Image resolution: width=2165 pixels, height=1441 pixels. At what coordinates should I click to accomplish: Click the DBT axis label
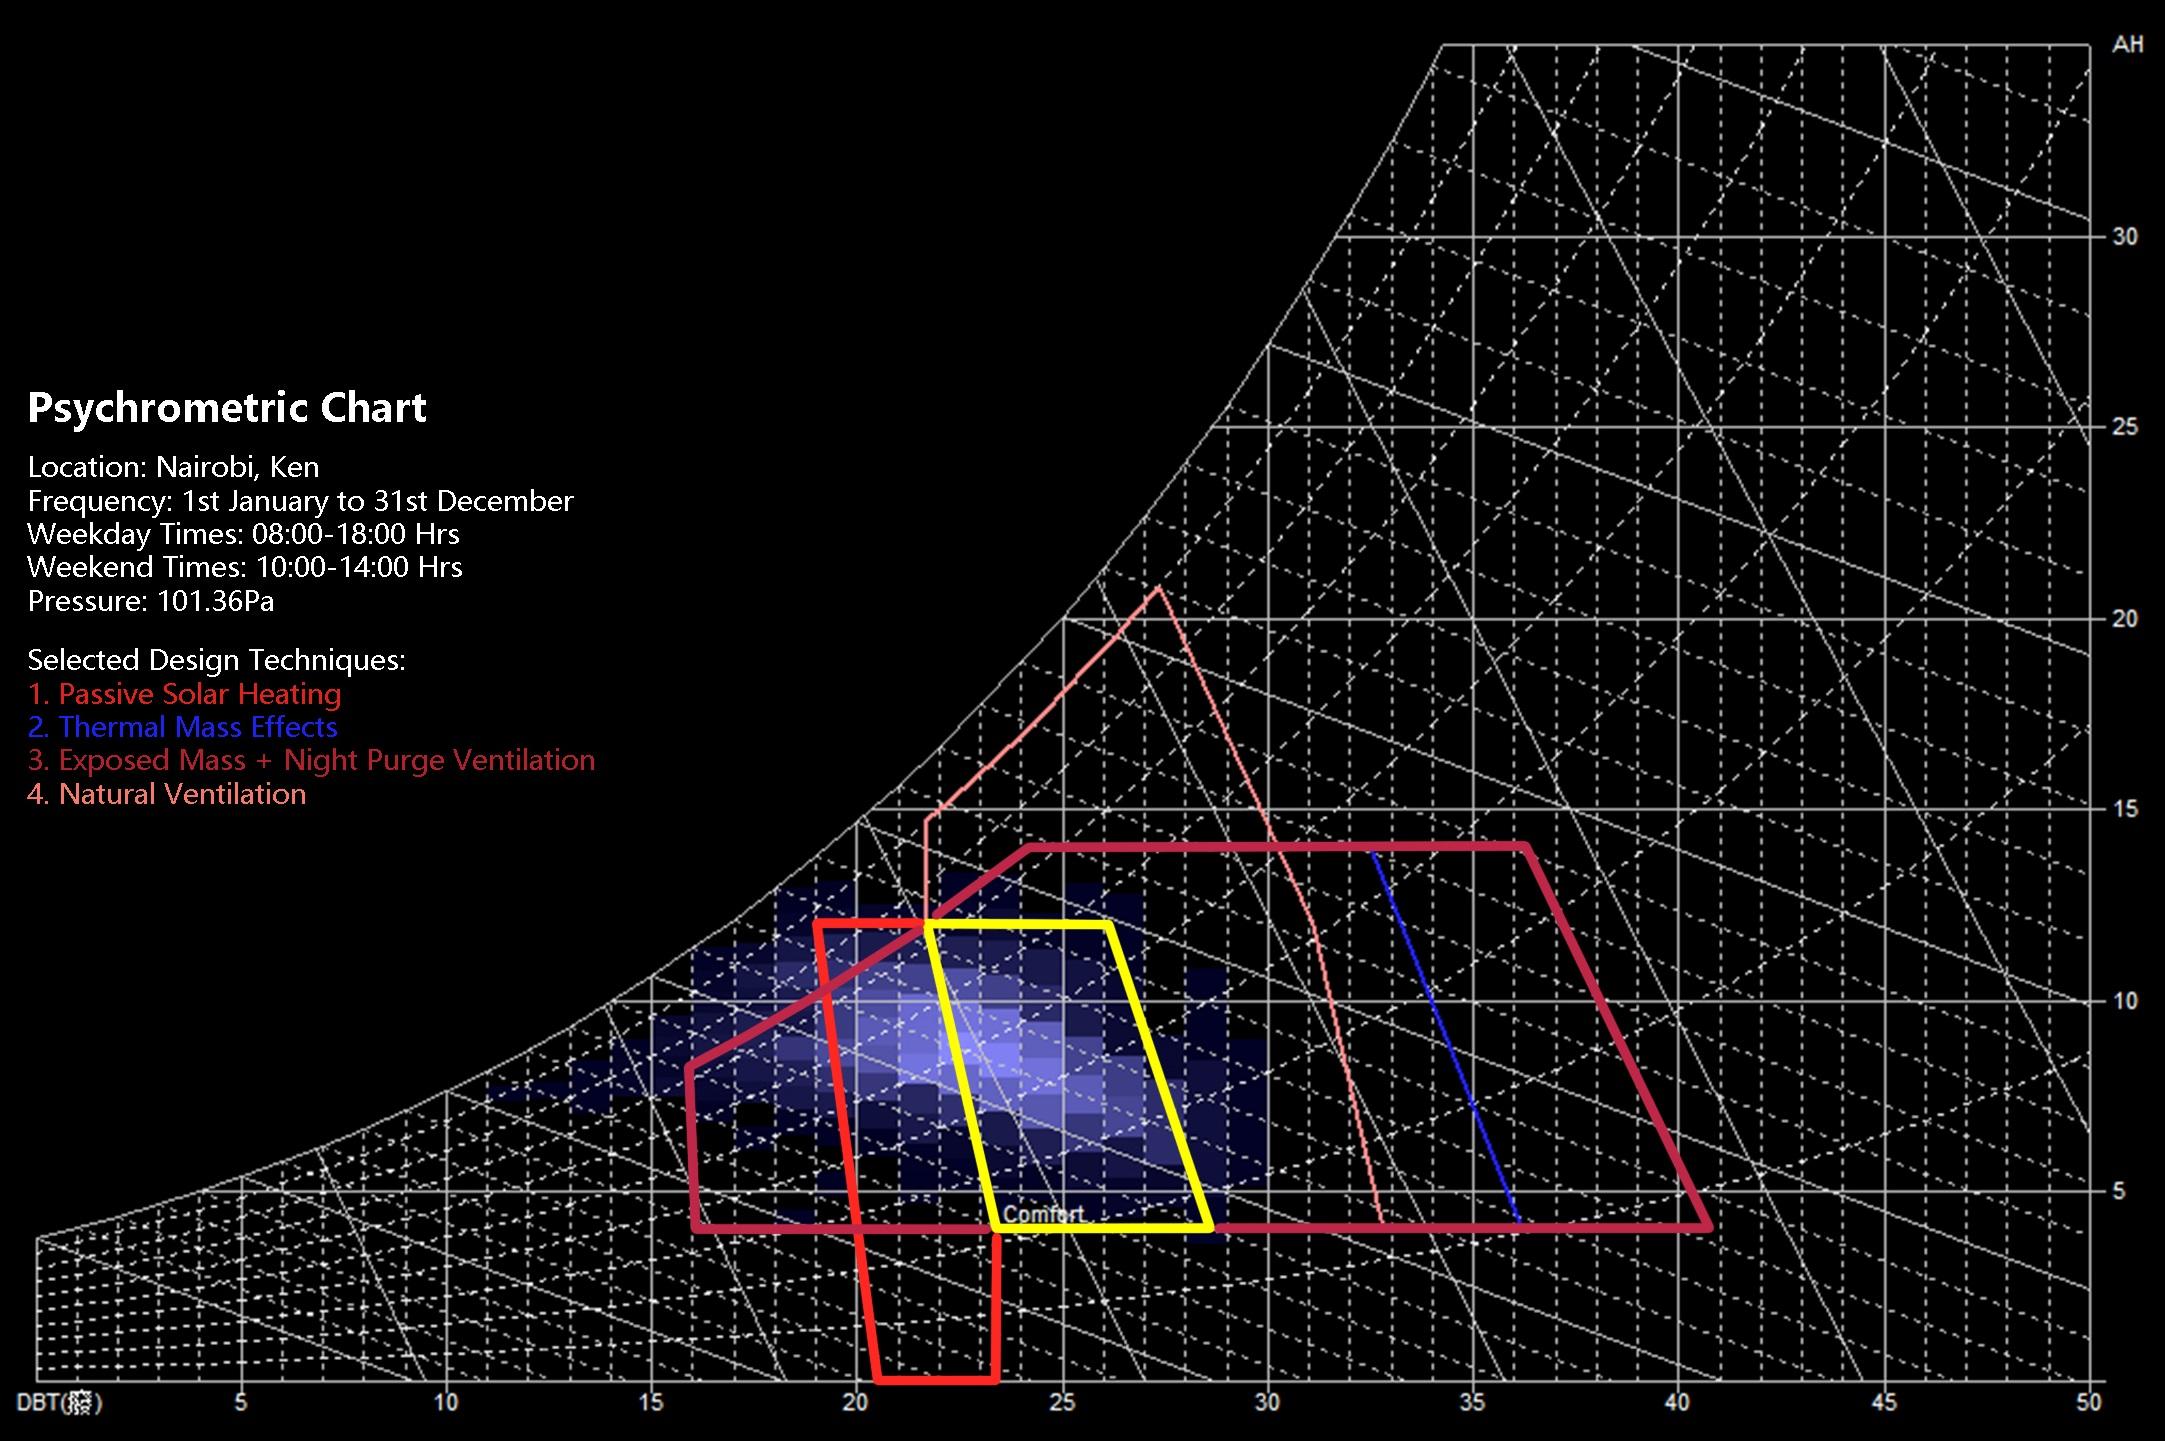pos(60,1403)
